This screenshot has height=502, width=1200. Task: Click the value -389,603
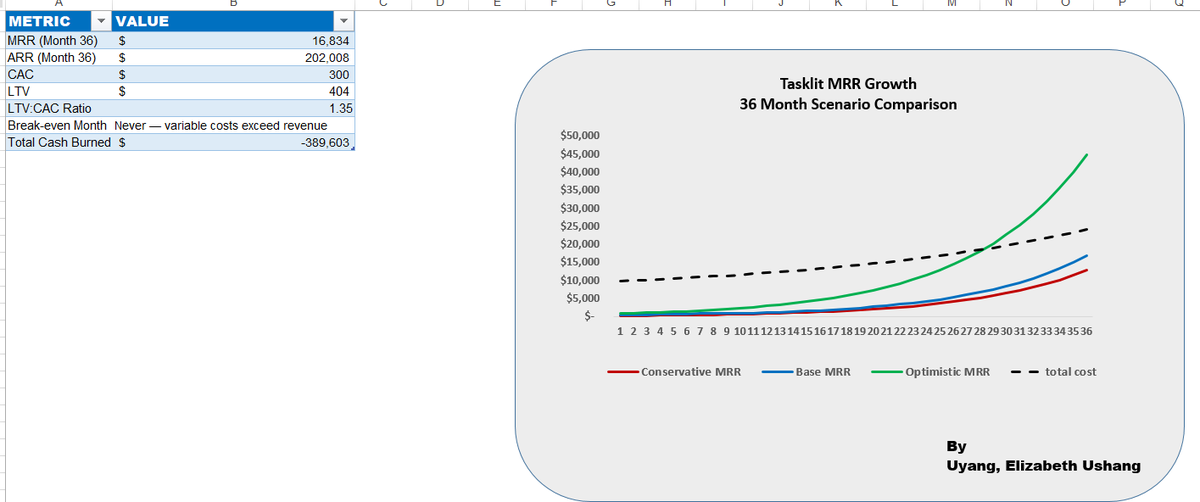(x=325, y=143)
